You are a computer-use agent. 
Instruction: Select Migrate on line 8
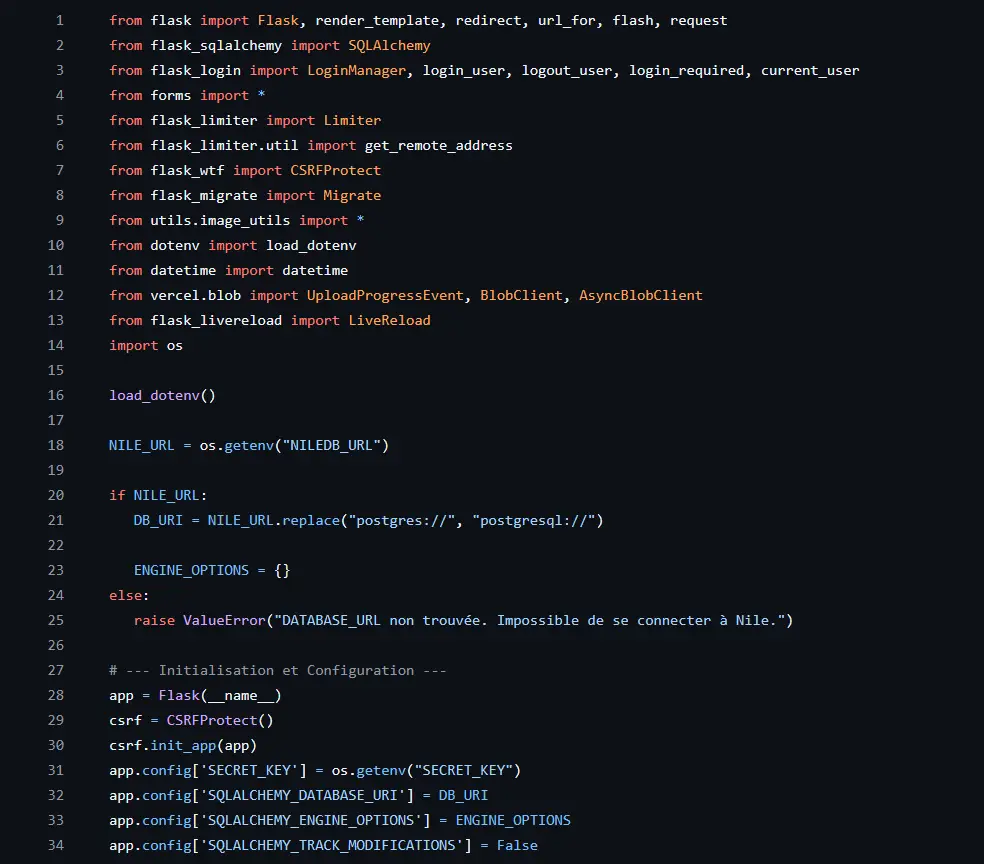352,195
